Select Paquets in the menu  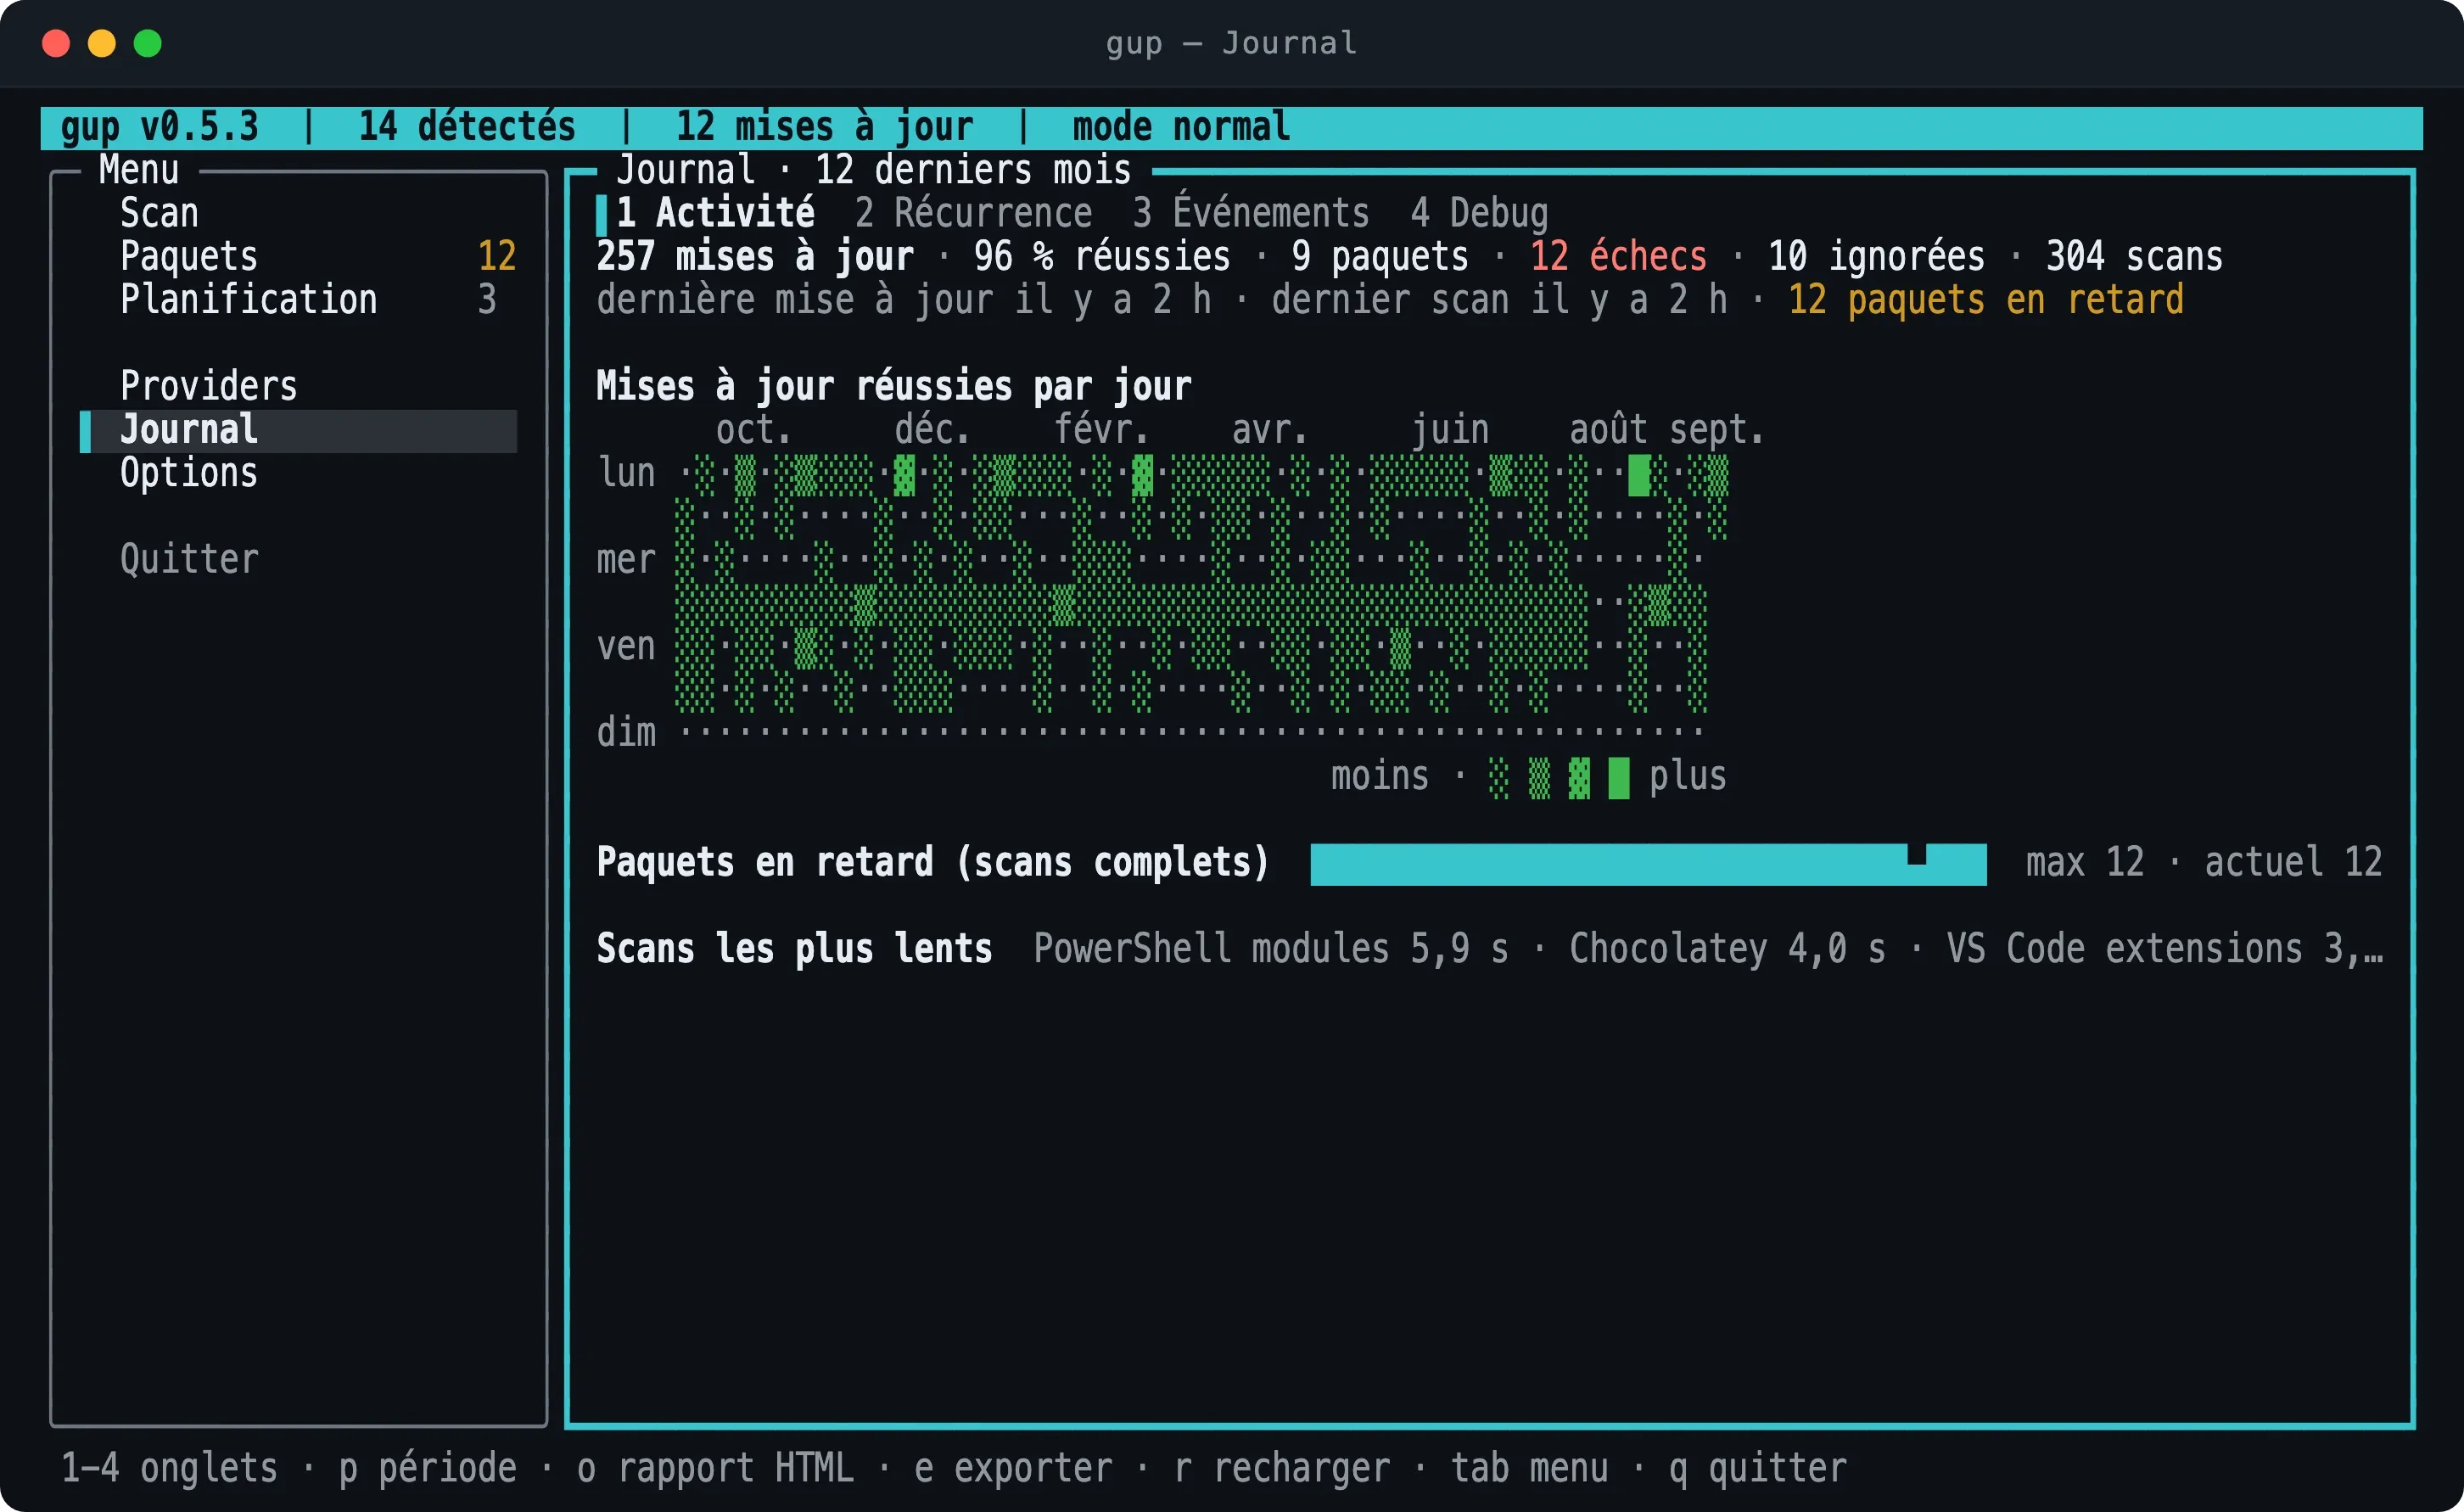click(x=299, y=256)
